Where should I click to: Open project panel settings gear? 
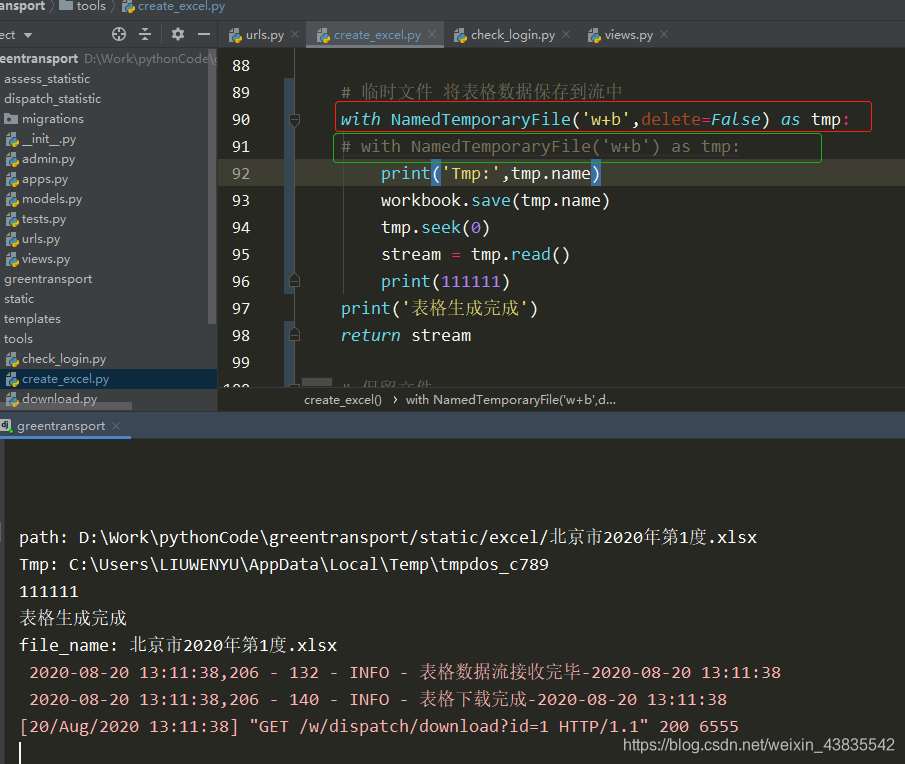pyautogui.click(x=178, y=35)
